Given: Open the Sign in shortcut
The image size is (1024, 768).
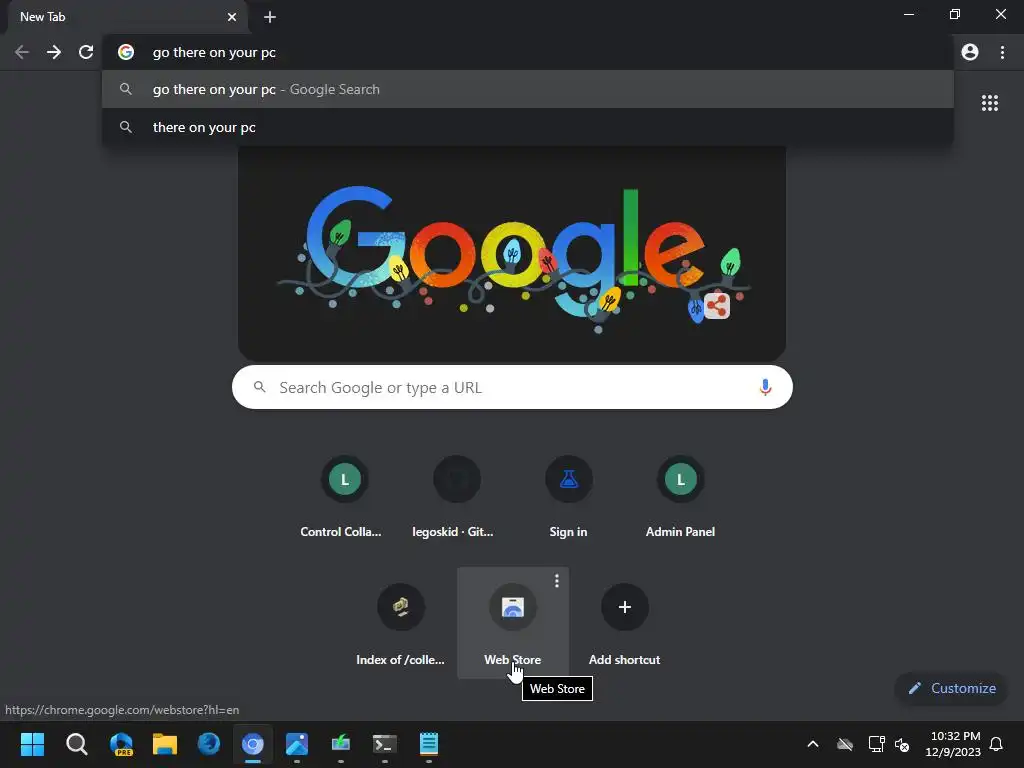Looking at the screenshot, I should tap(568, 498).
